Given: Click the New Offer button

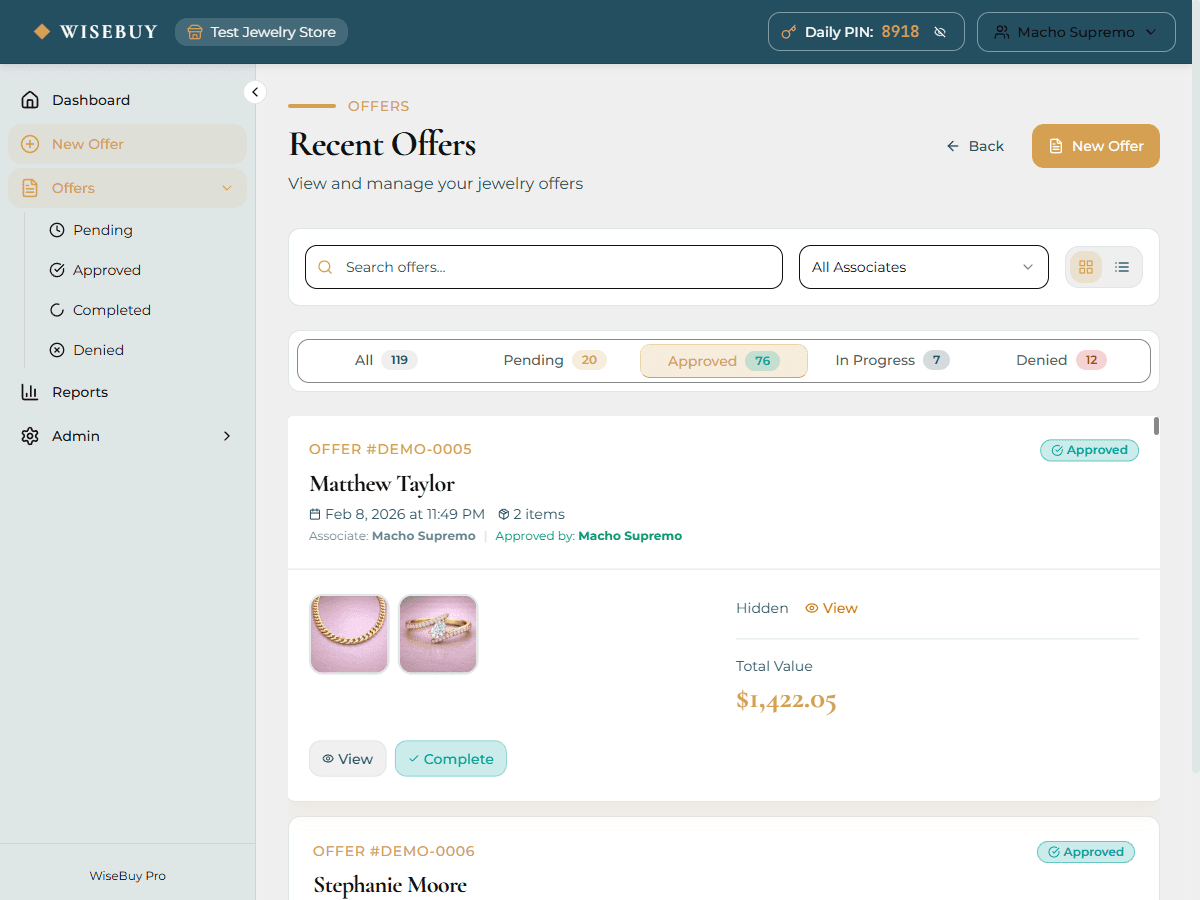Looking at the screenshot, I should pos(1095,146).
